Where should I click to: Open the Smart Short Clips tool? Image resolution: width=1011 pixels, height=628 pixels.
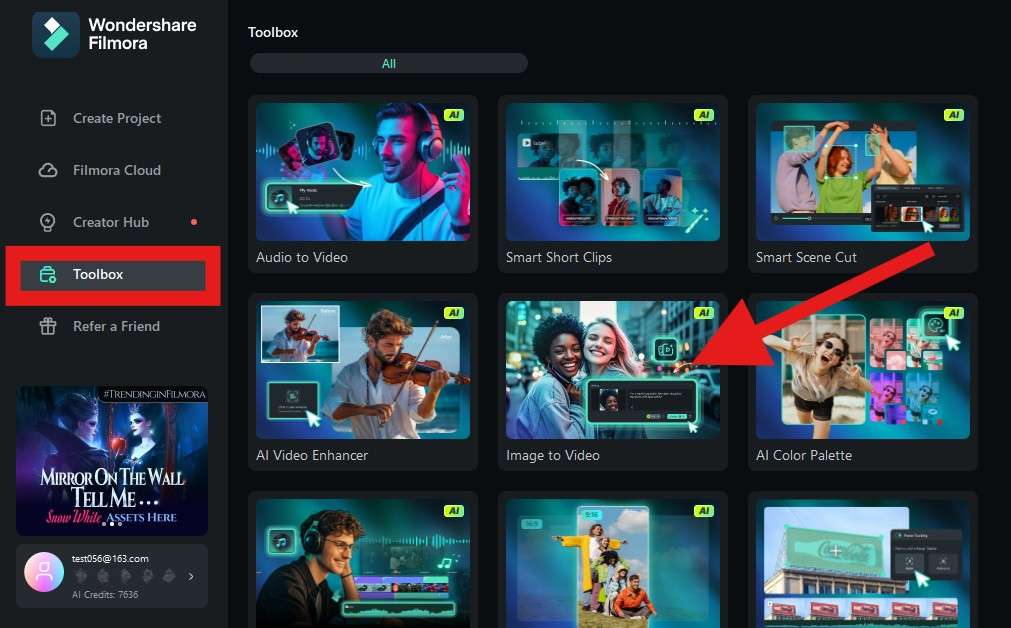click(x=613, y=184)
